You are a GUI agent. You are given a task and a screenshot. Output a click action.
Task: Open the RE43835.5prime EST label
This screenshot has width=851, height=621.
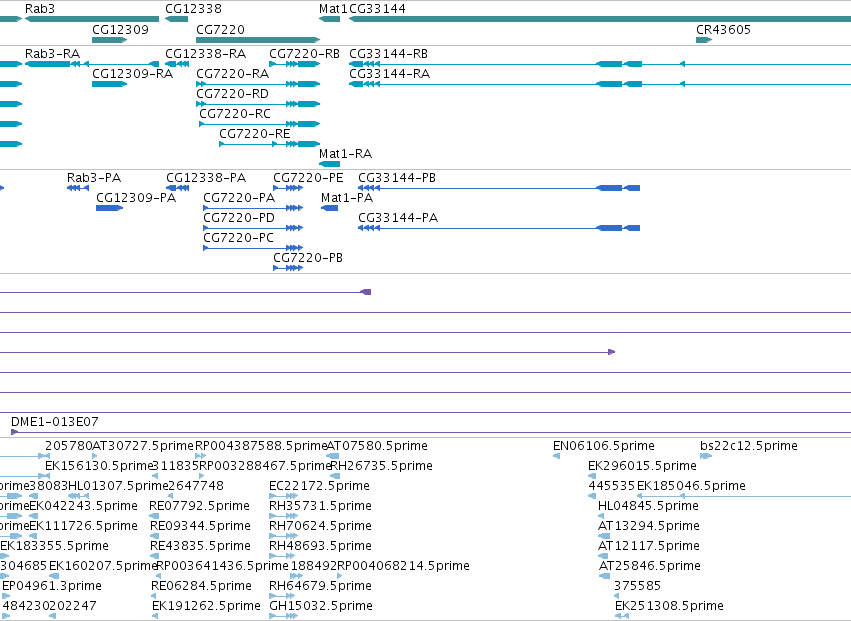tap(200, 546)
